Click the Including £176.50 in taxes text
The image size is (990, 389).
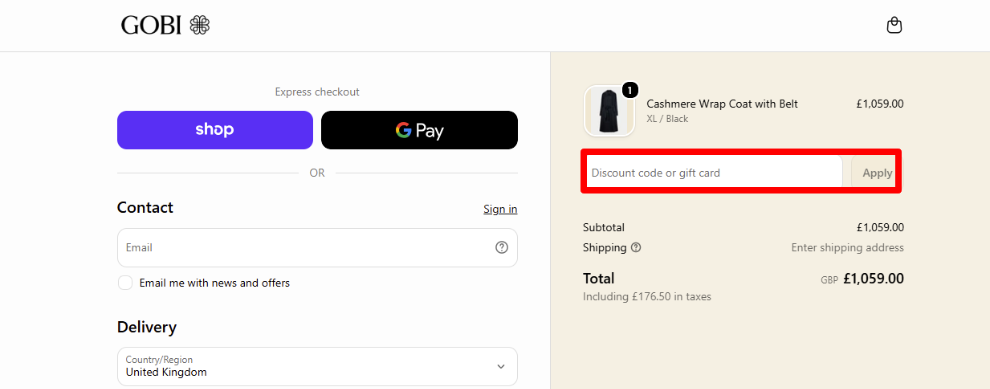(x=647, y=296)
